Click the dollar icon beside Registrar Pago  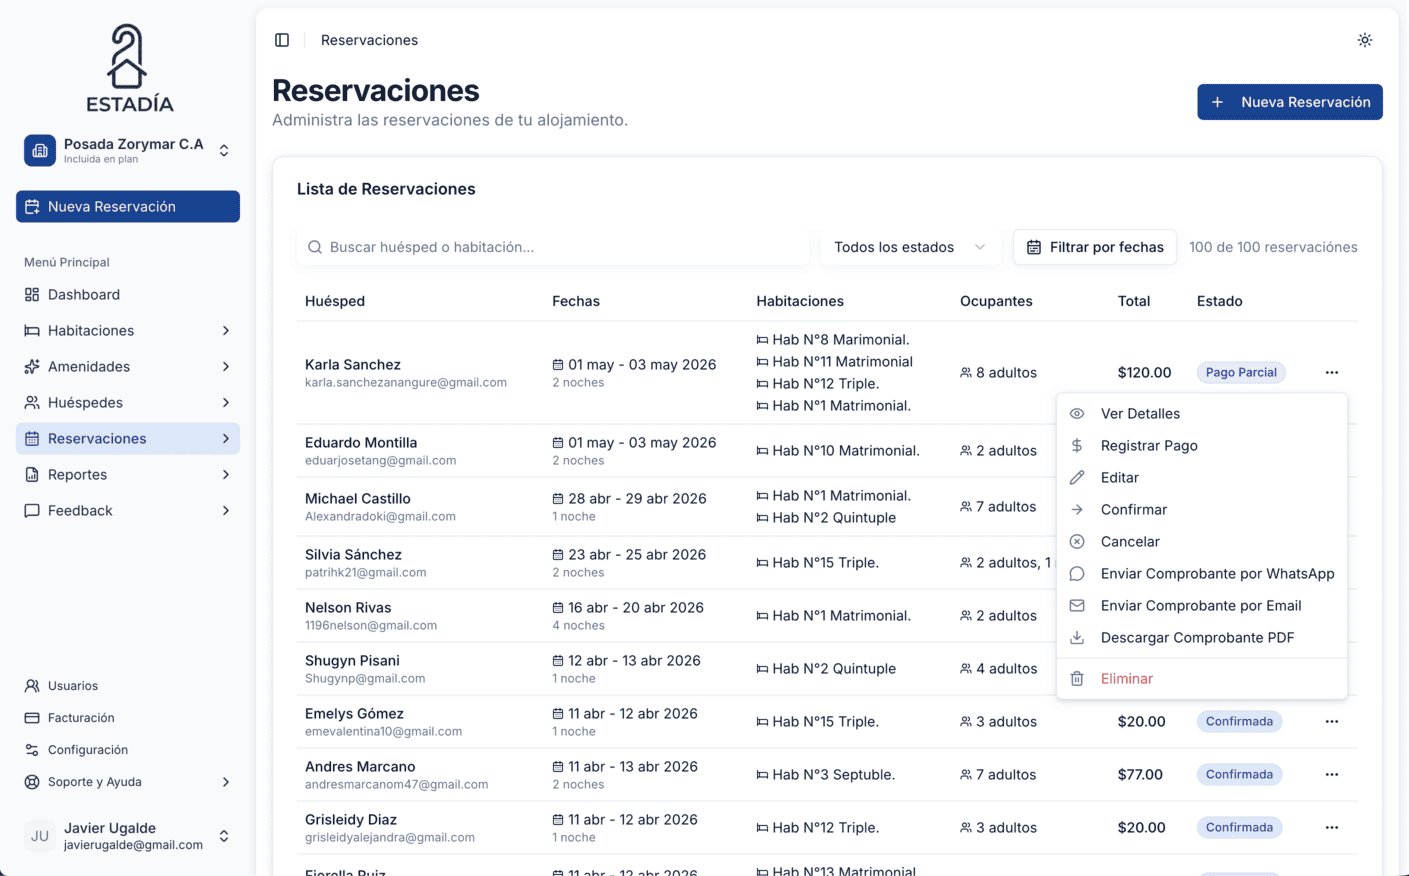(1077, 446)
